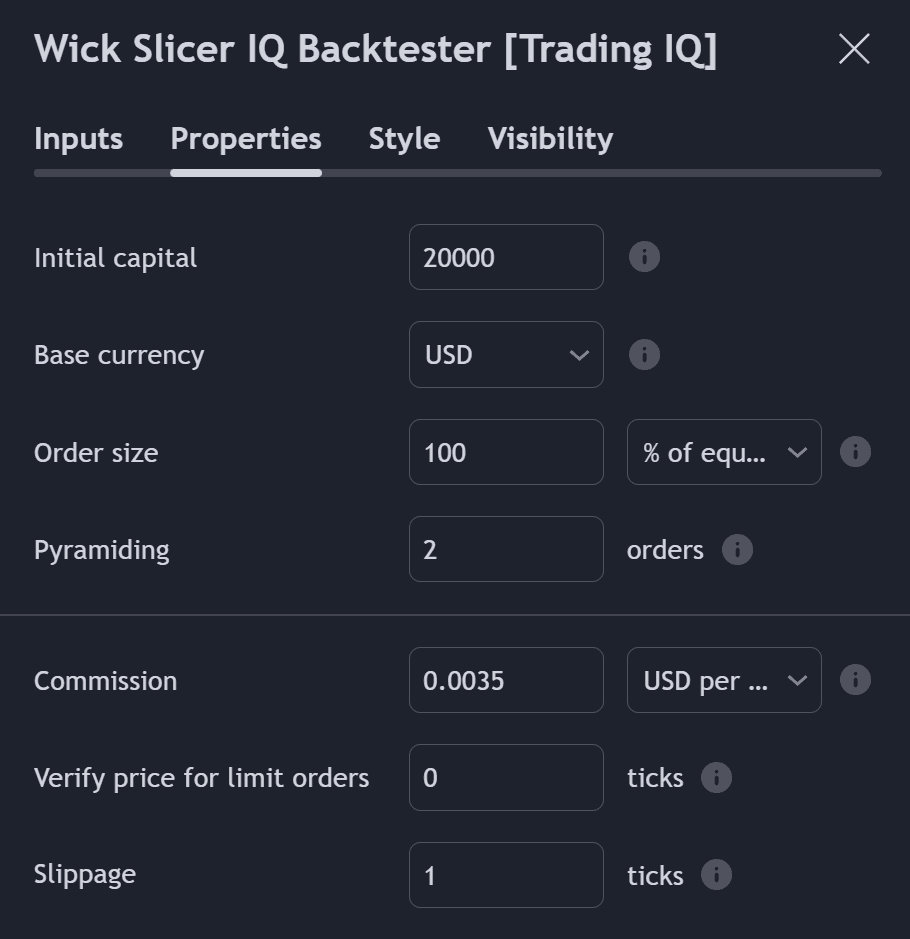Viewport: 910px width, 939px height.
Task: Open the Order size unit dropdown
Action: [x=723, y=452]
